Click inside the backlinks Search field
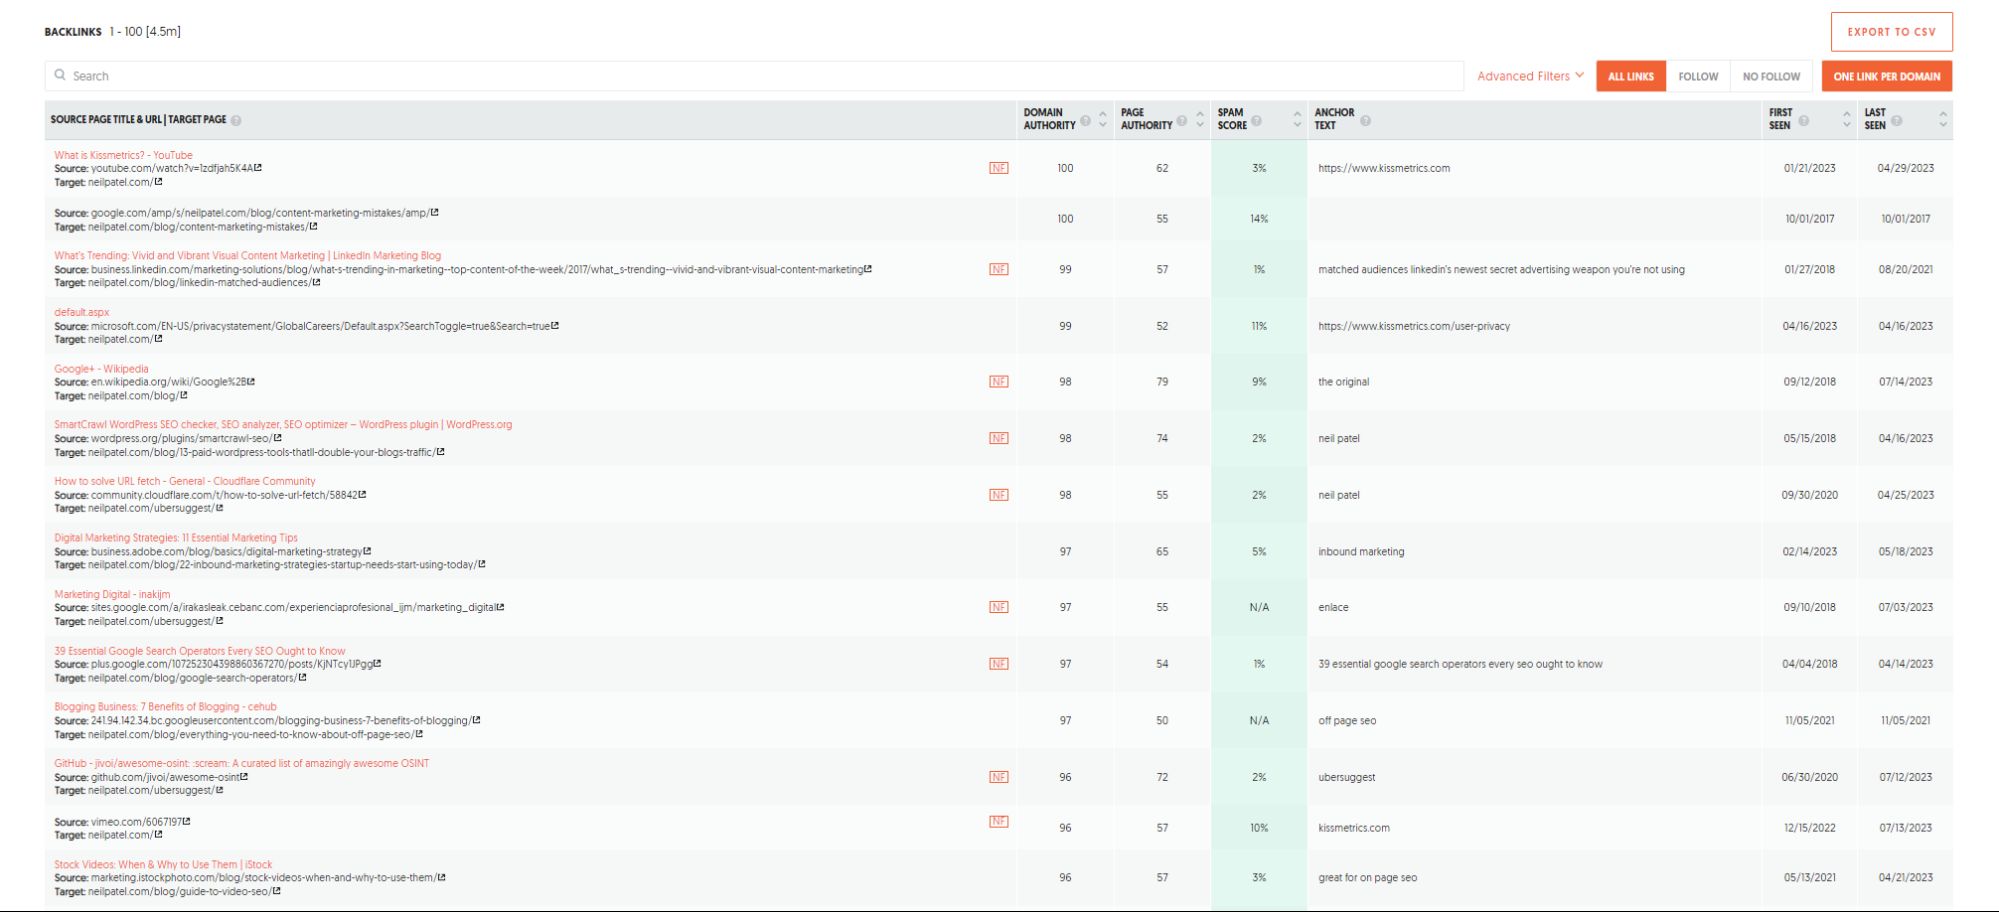 point(754,76)
